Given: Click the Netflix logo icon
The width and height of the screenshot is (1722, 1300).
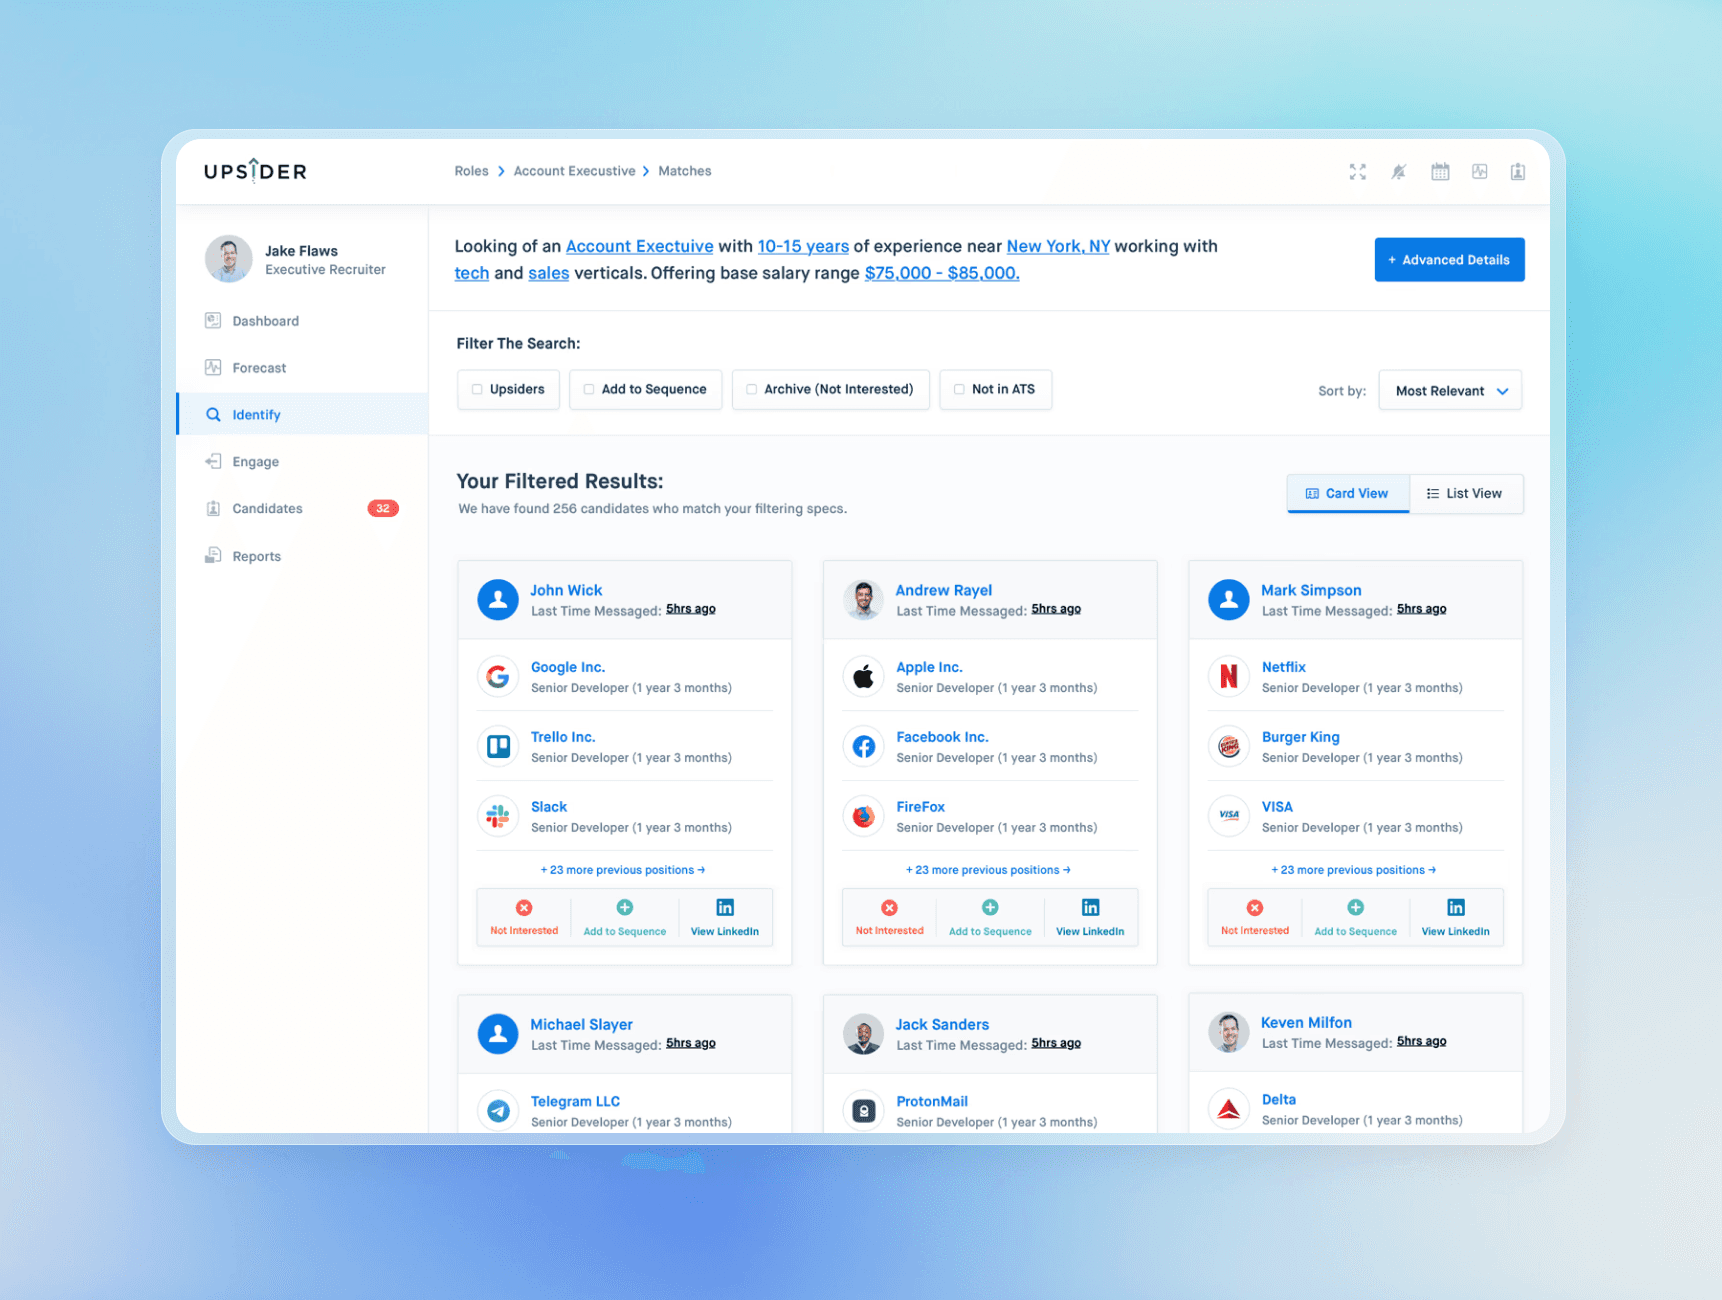Looking at the screenshot, I should pyautogui.click(x=1229, y=677).
